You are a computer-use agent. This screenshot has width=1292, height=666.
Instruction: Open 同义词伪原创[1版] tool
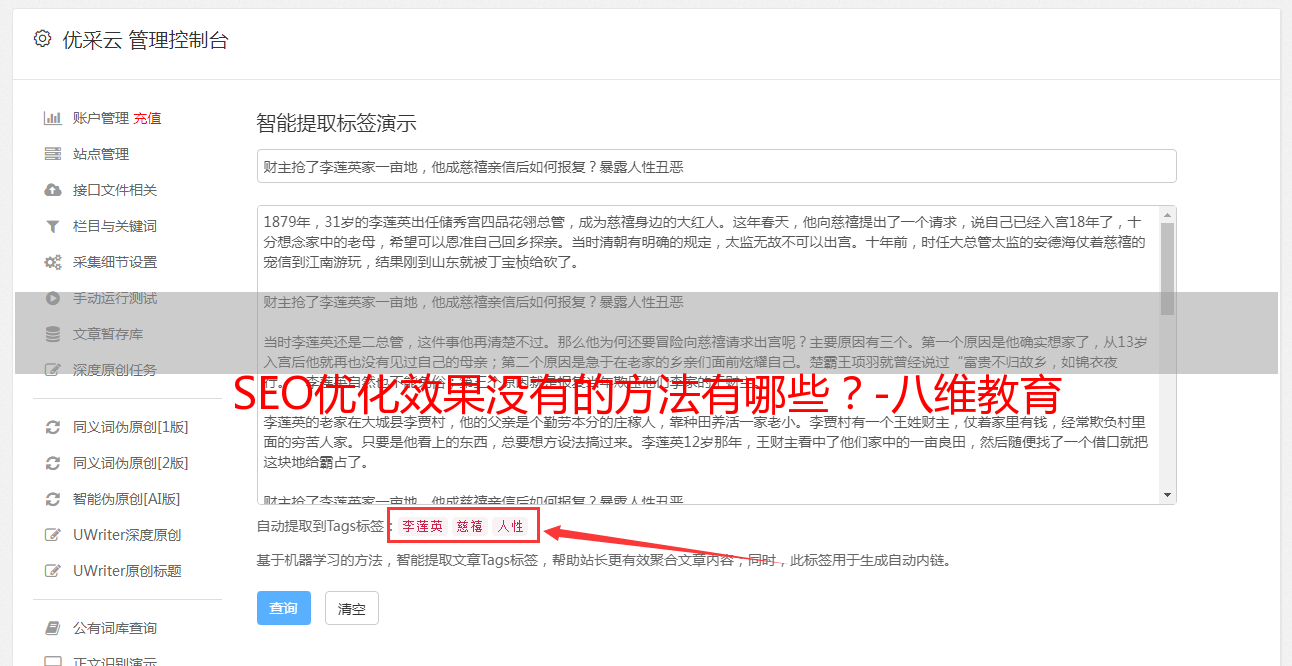[131, 427]
